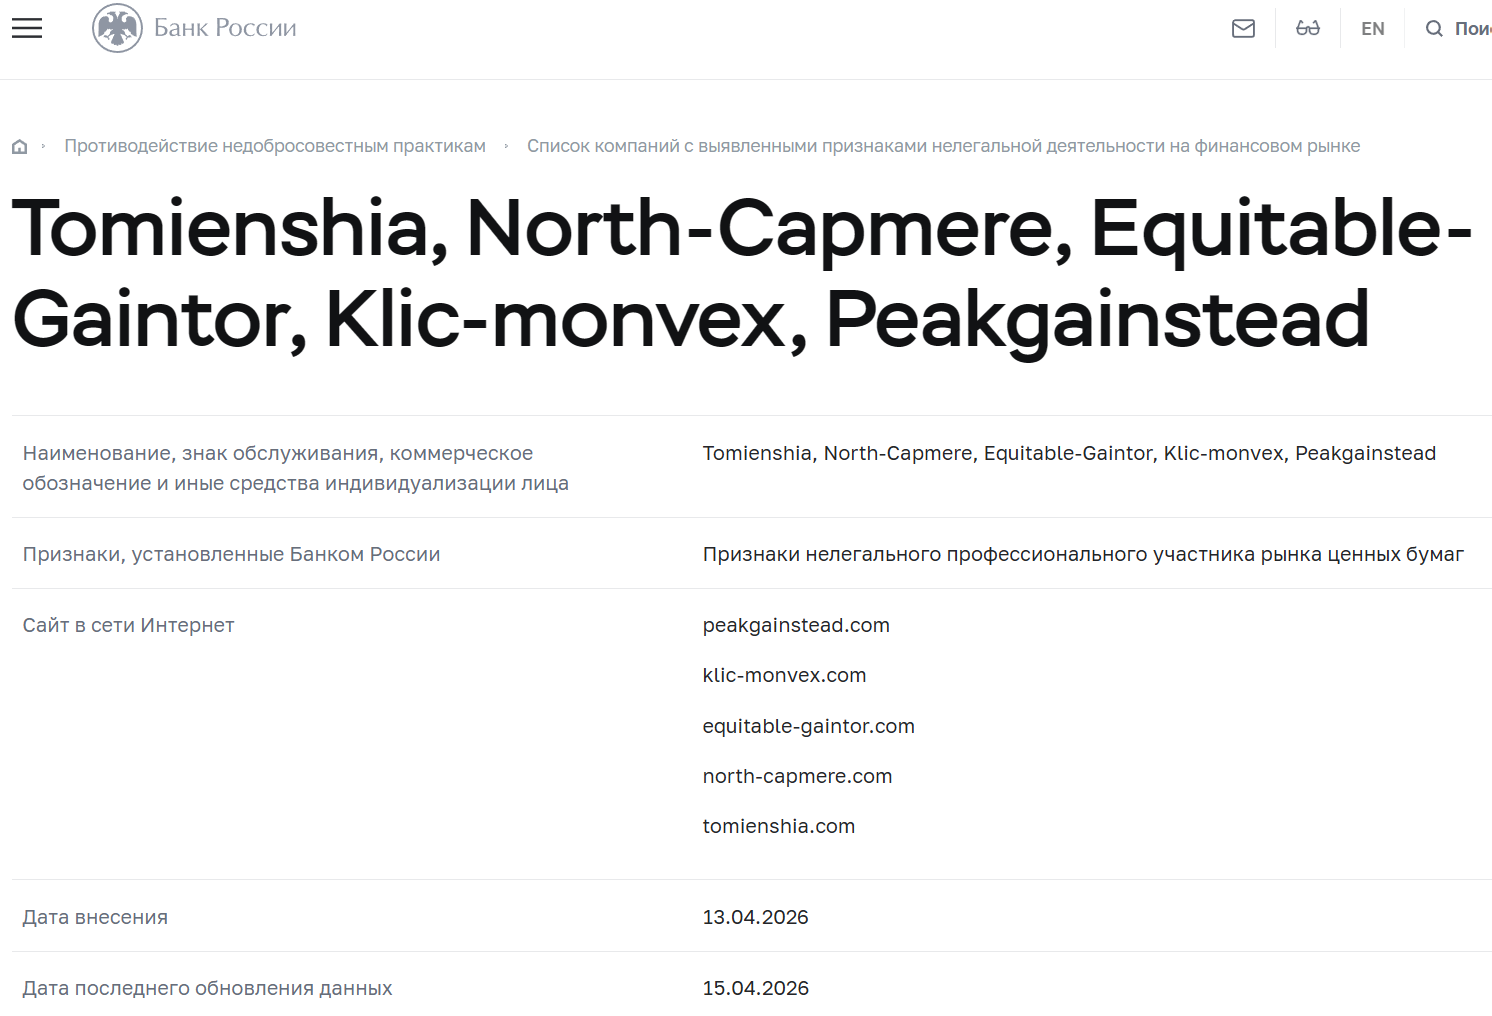
Task: Switch the site language to EN
Action: (x=1372, y=27)
